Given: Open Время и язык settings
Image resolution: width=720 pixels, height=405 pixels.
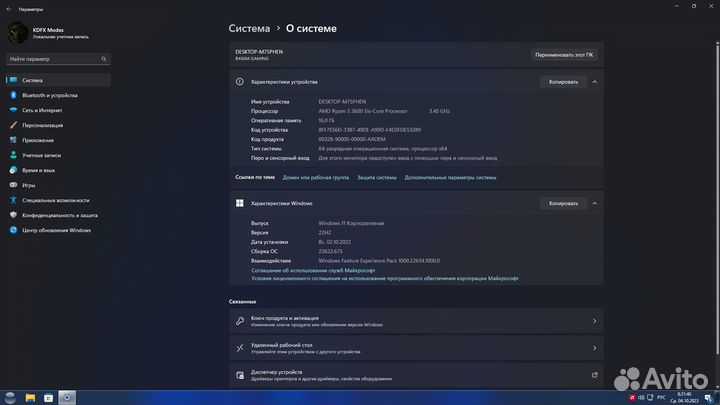Looking at the screenshot, I should coord(58,170).
